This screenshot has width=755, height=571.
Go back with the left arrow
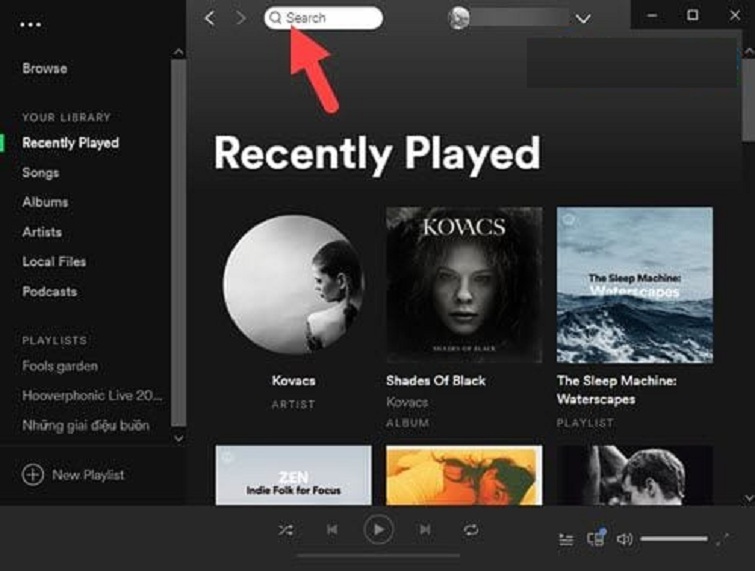[x=209, y=18]
